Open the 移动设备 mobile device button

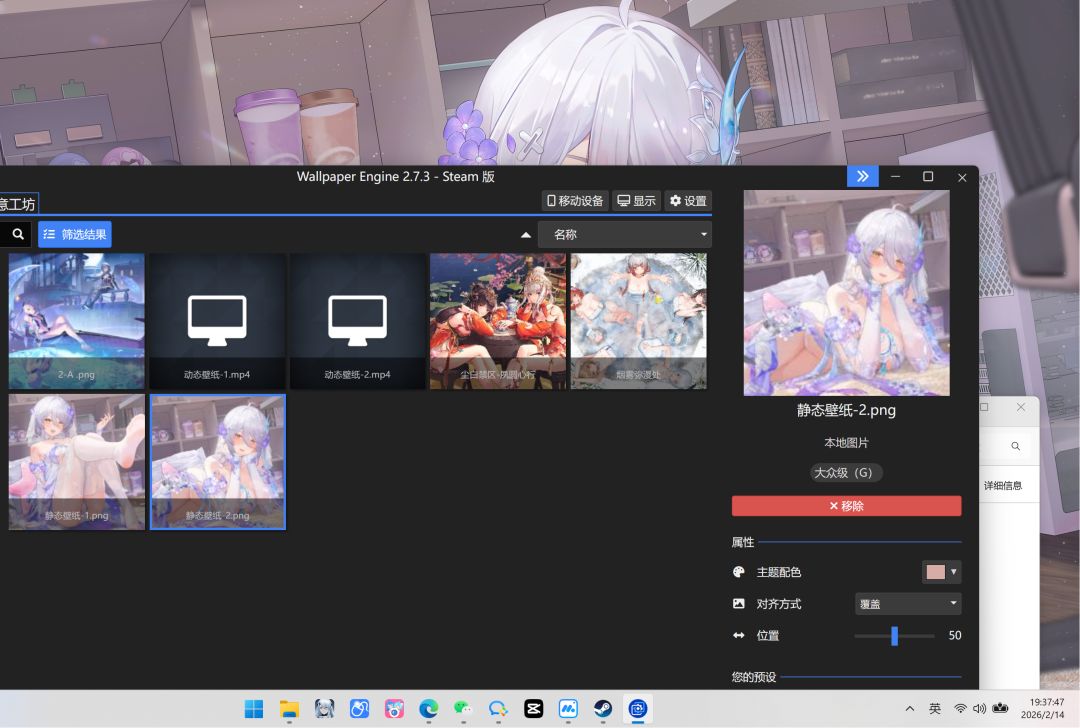[574, 200]
